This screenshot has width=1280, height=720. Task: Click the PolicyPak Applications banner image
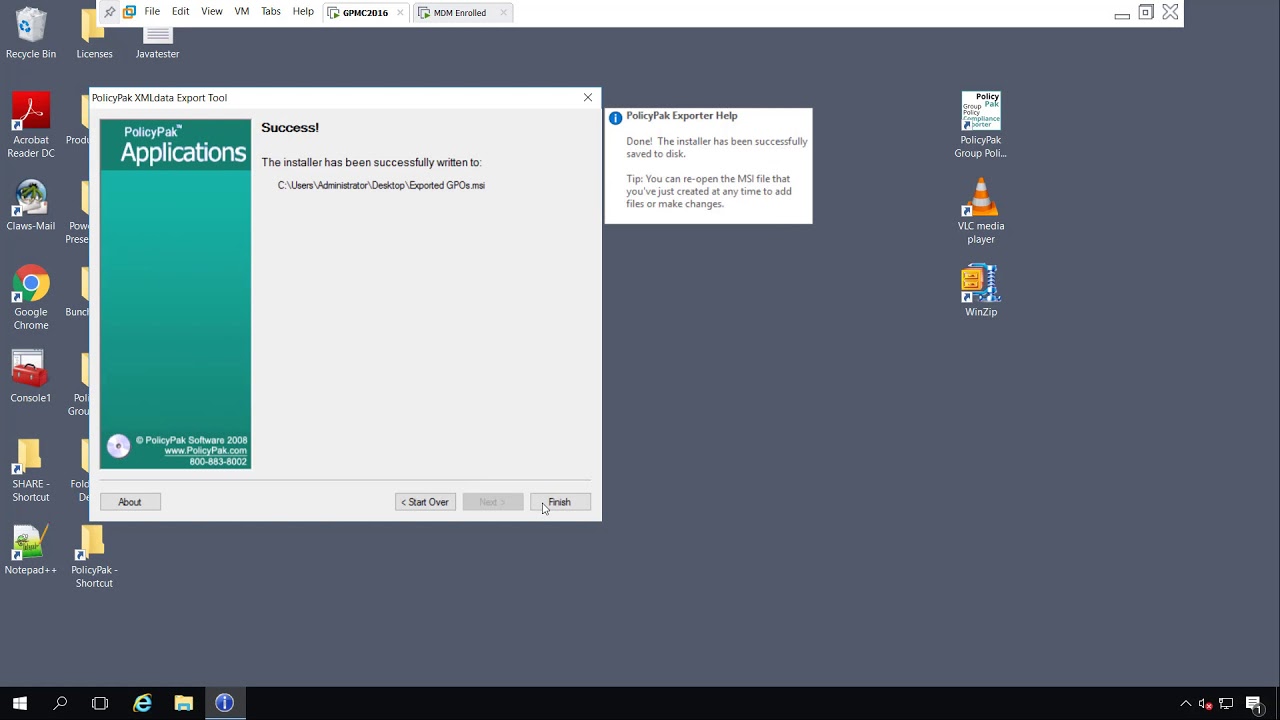[x=175, y=294]
